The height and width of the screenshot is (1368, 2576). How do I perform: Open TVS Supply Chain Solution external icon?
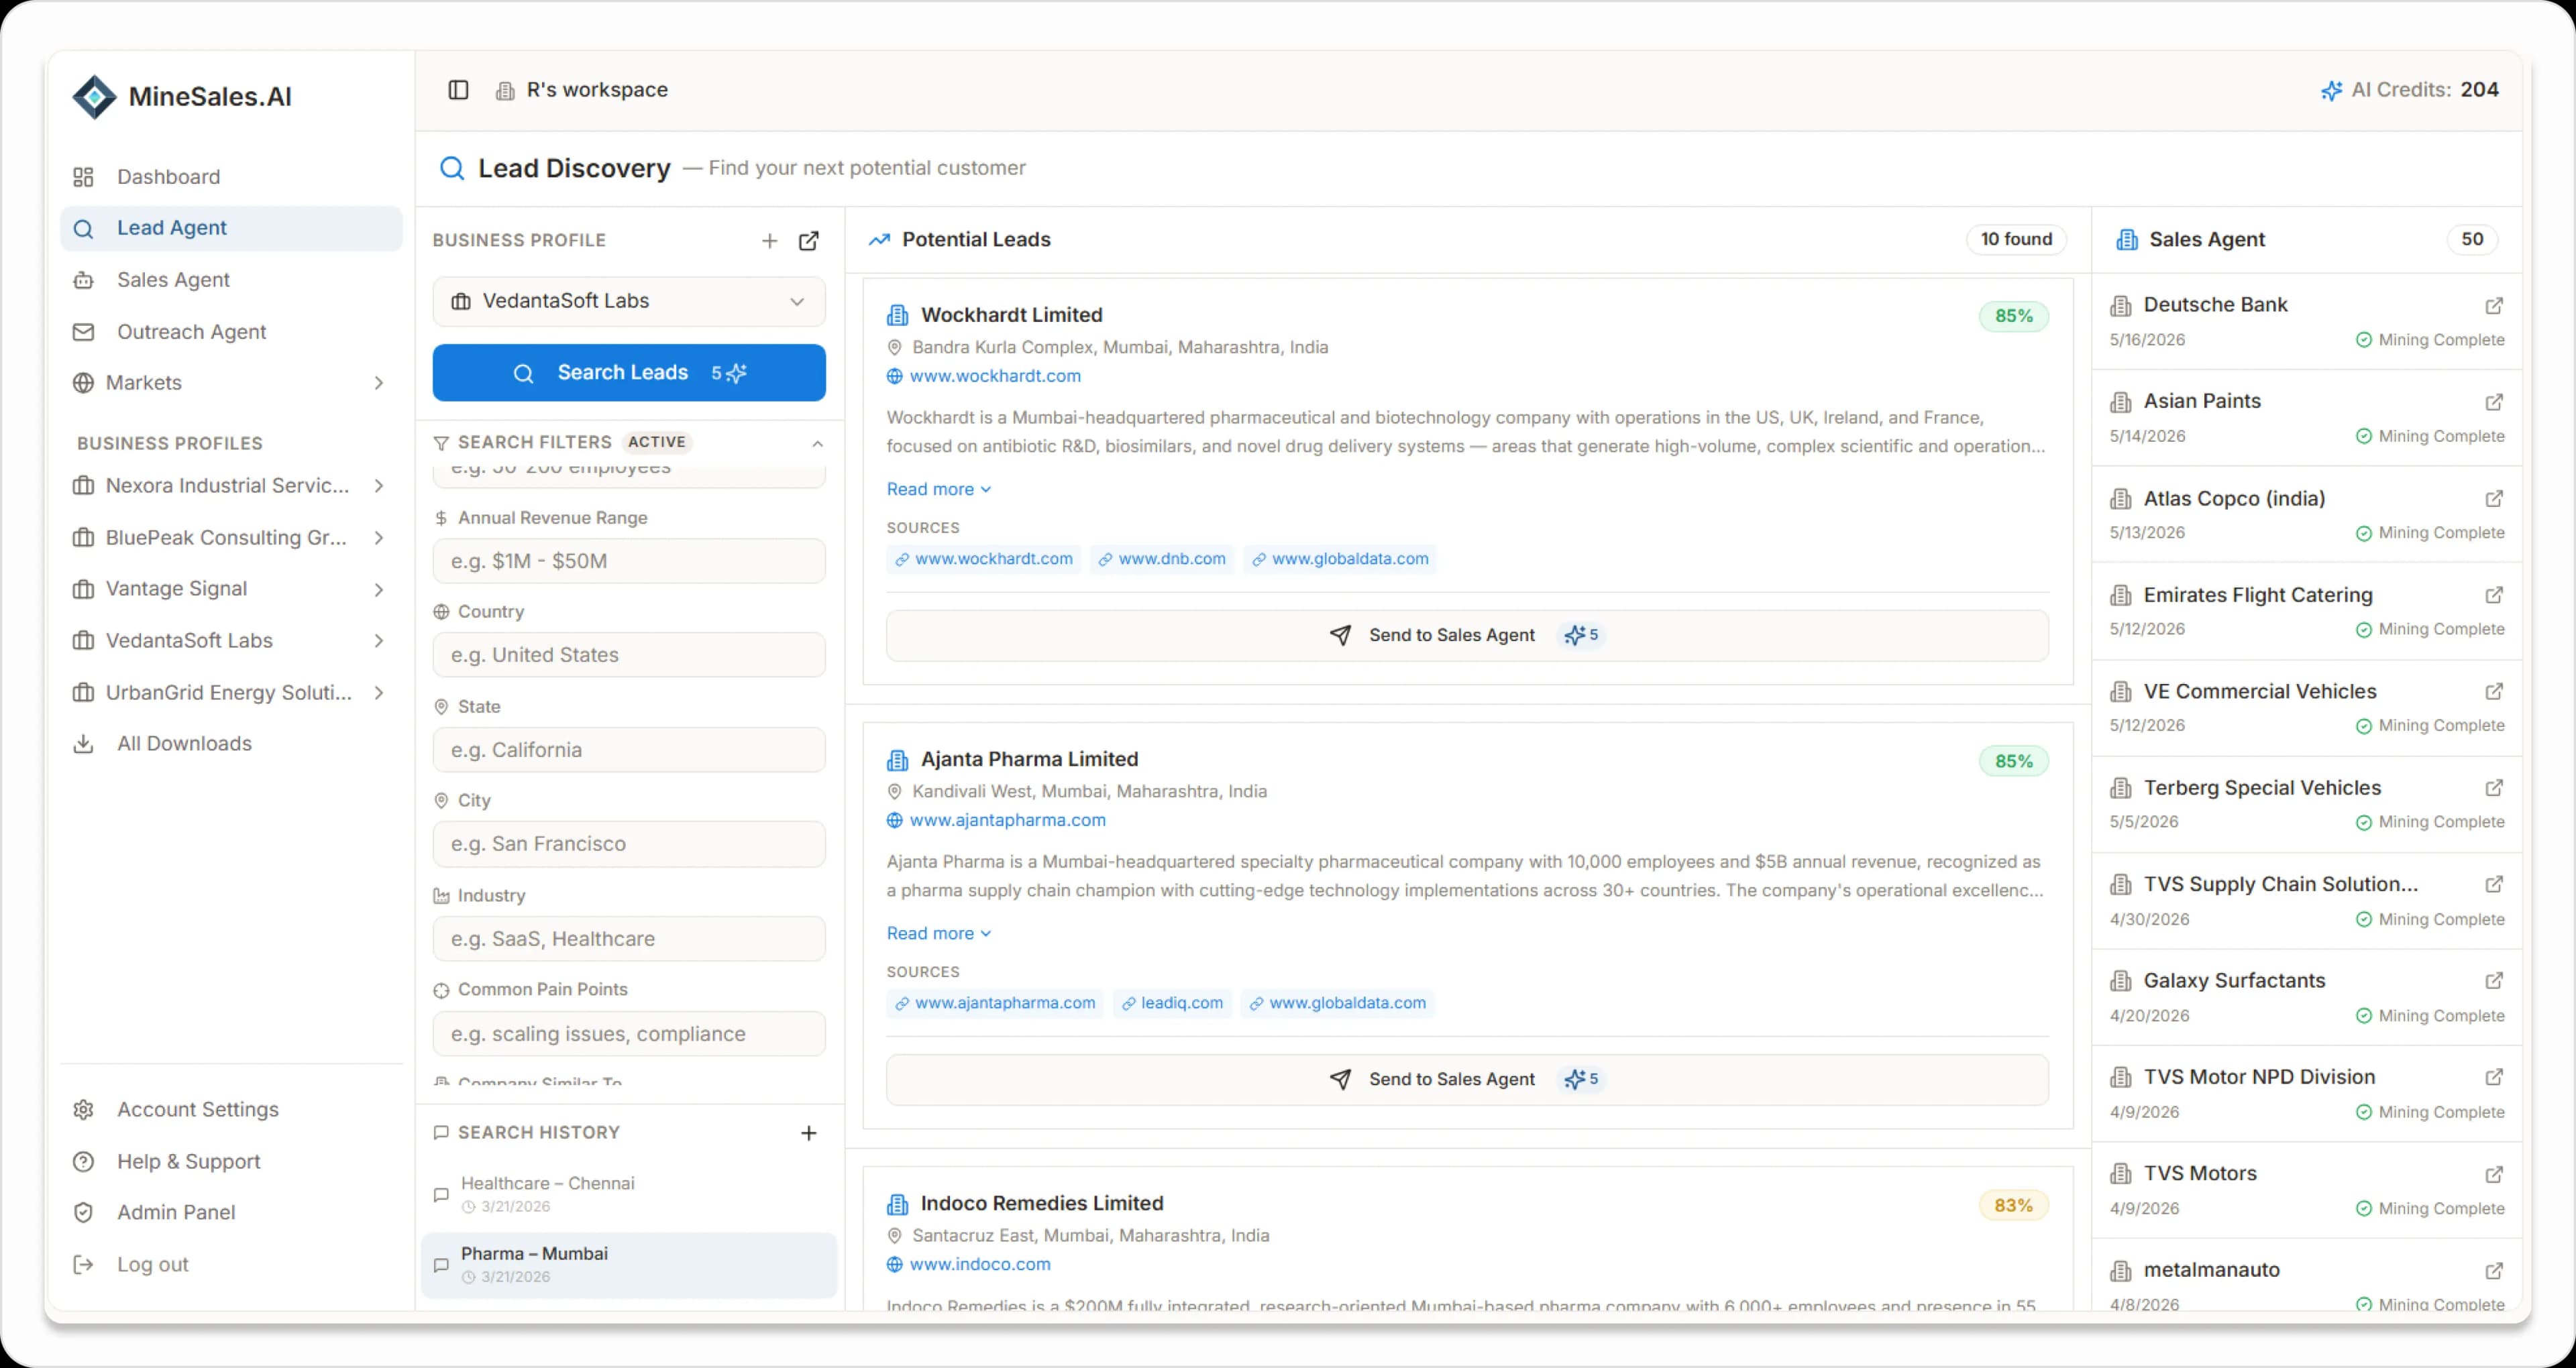tap(2494, 885)
